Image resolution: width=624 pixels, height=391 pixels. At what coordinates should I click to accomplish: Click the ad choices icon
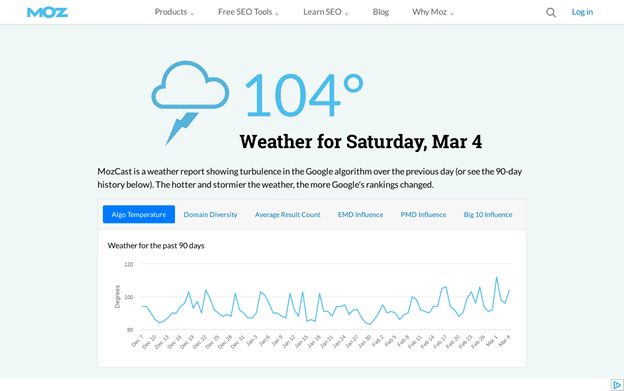point(617,385)
